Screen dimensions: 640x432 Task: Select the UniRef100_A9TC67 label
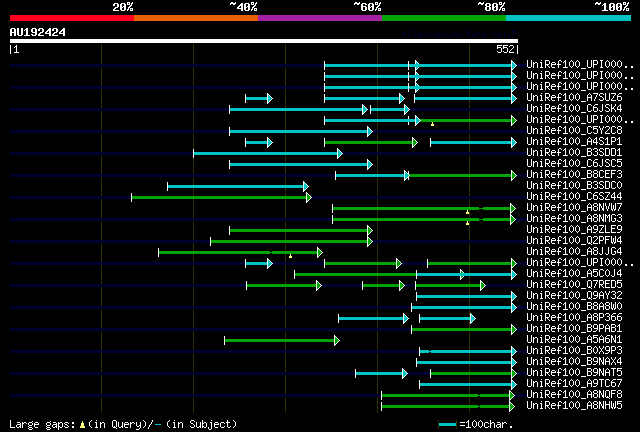pos(574,384)
